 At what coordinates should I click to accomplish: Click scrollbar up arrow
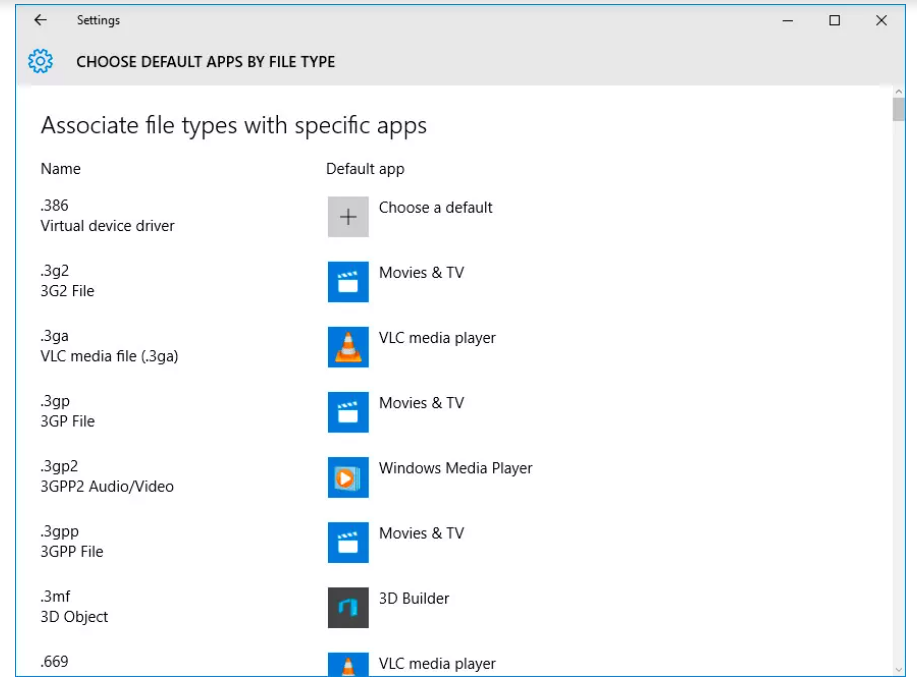898,93
